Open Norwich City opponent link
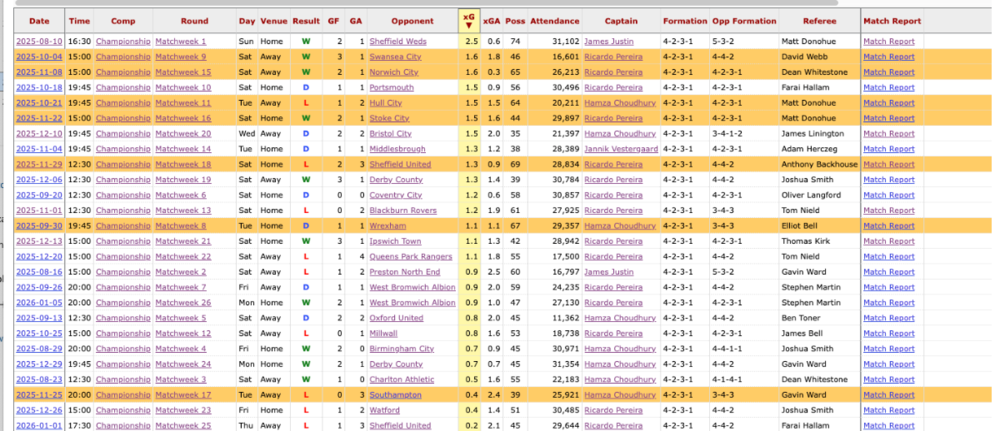This screenshot has width=1000, height=431. pos(394,72)
